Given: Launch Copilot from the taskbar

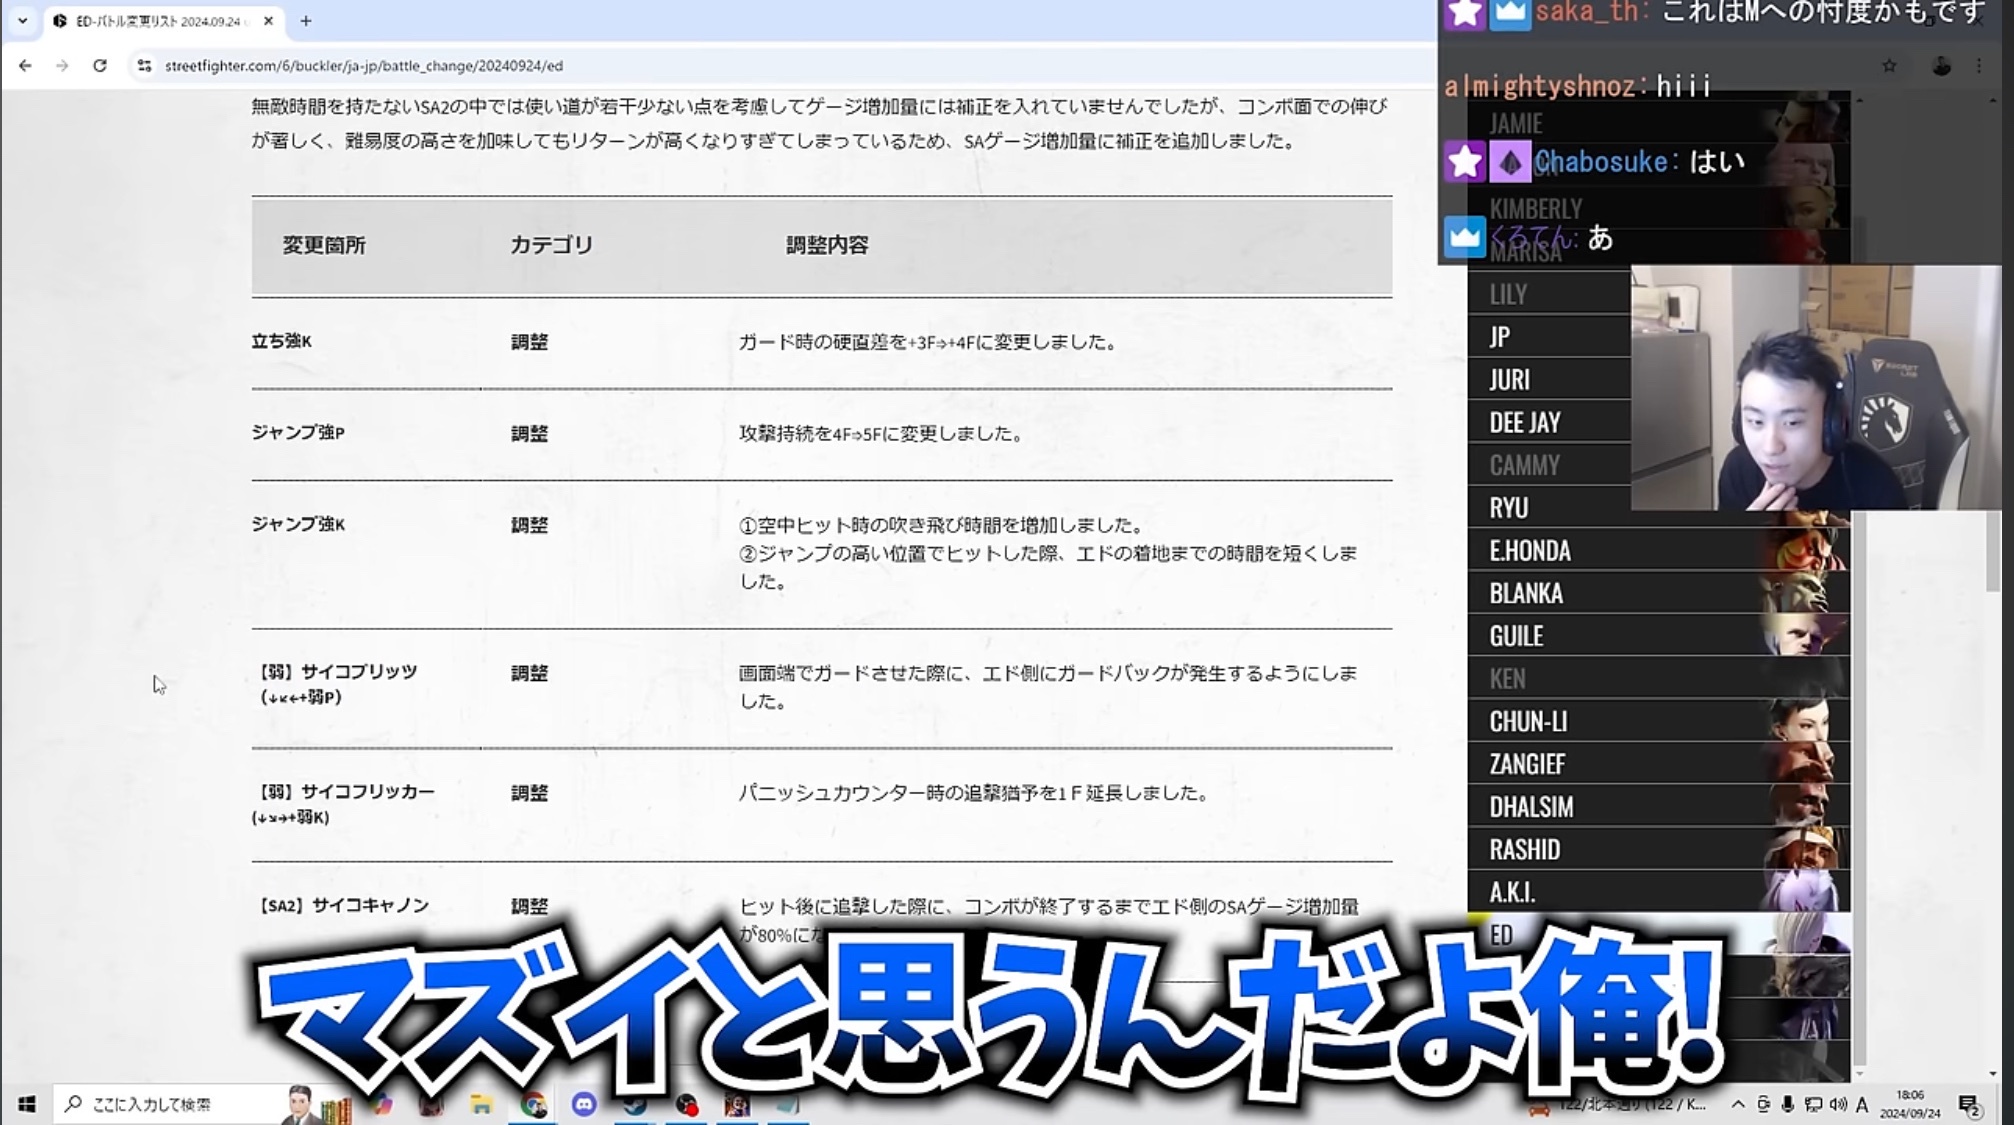Looking at the screenshot, I should [381, 1104].
